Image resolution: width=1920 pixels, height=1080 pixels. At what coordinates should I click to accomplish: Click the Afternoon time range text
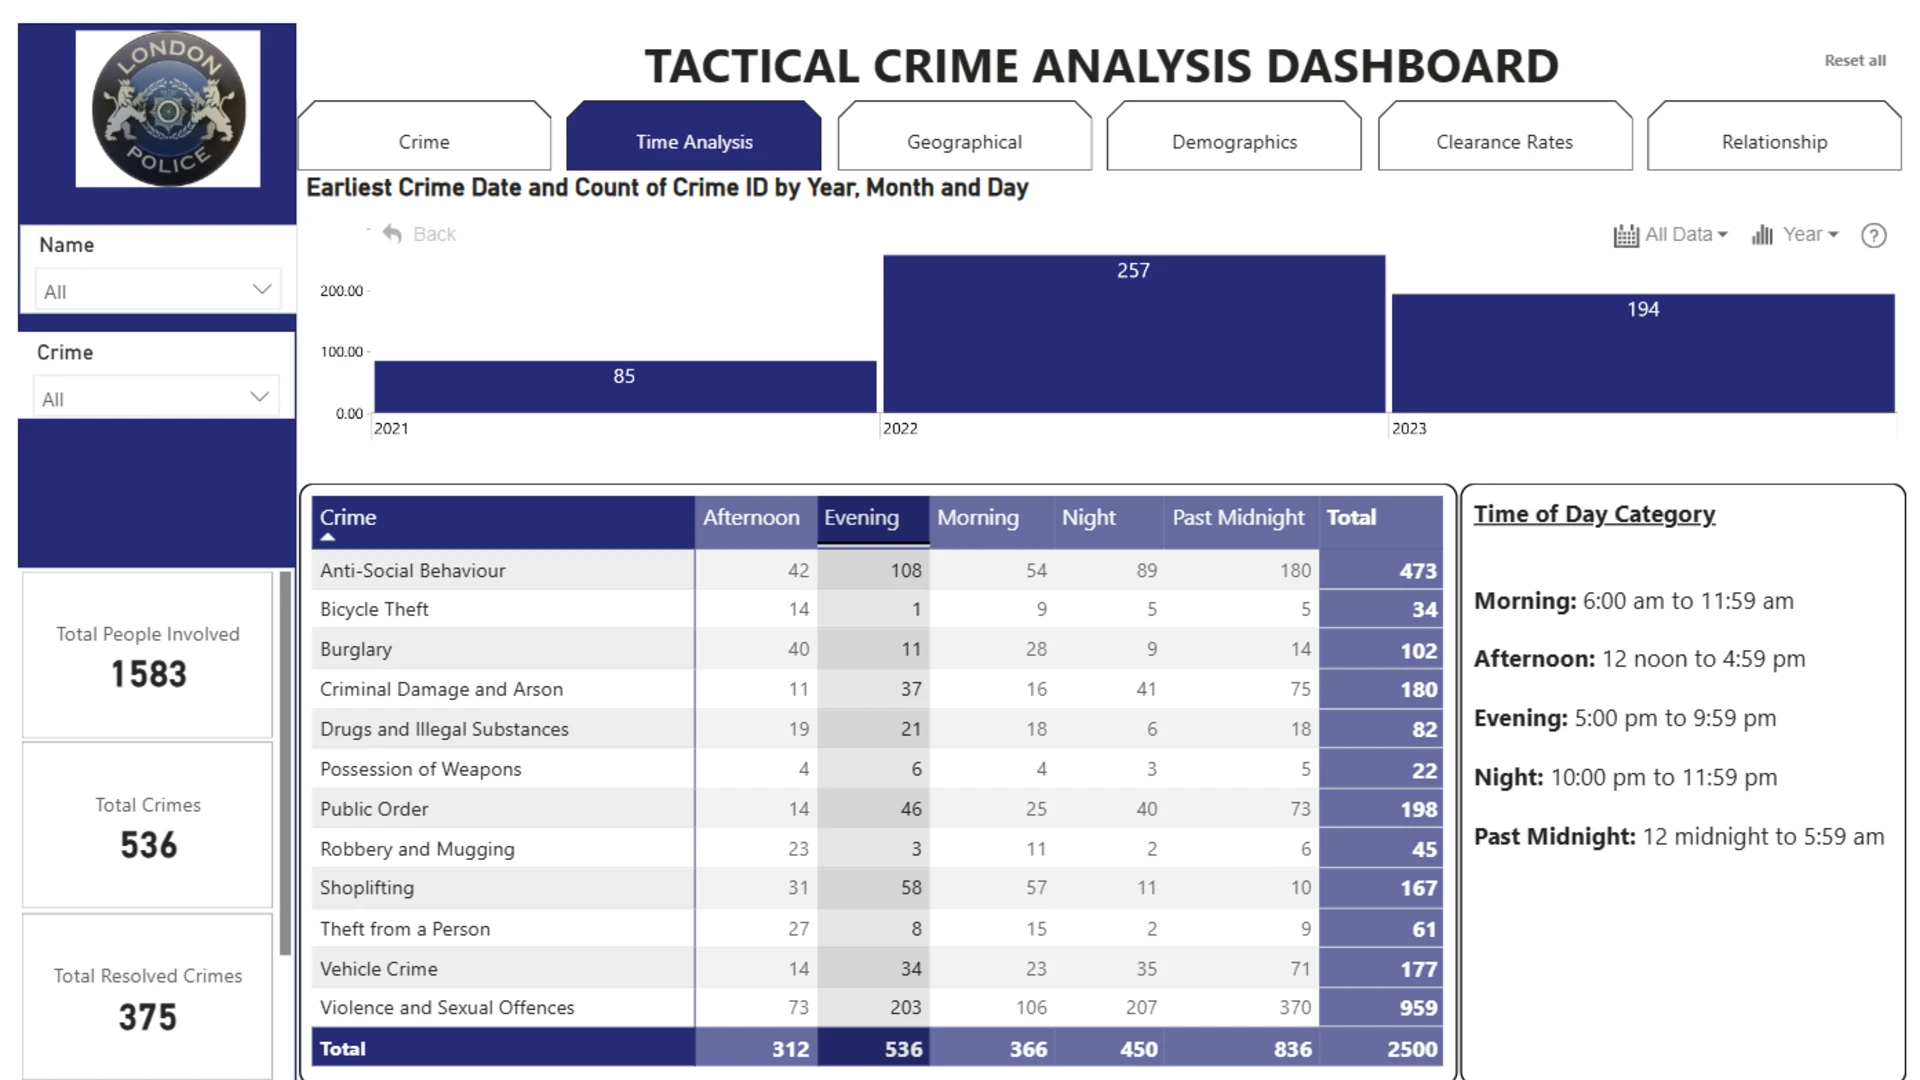coord(1640,660)
